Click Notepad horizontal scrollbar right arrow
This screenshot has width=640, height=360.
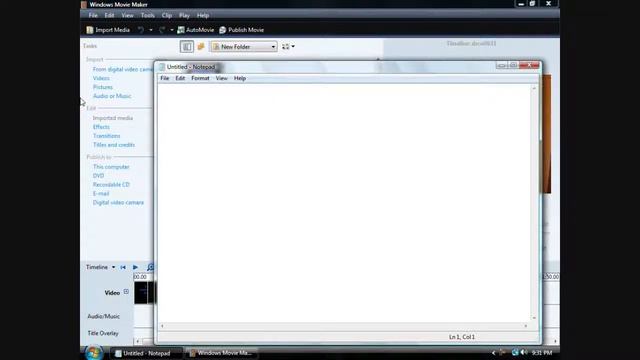(526, 326)
